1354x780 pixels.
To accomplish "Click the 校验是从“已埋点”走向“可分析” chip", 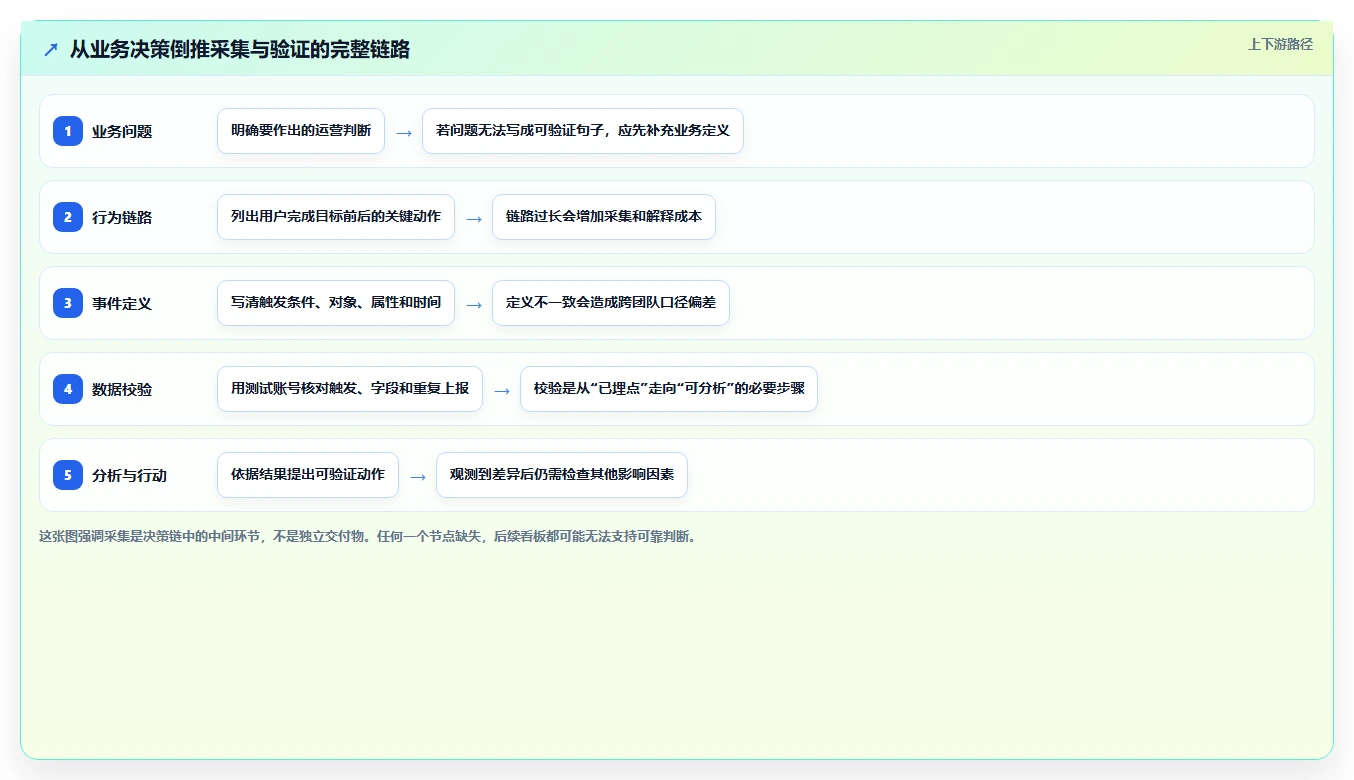I will pyautogui.click(x=669, y=389).
